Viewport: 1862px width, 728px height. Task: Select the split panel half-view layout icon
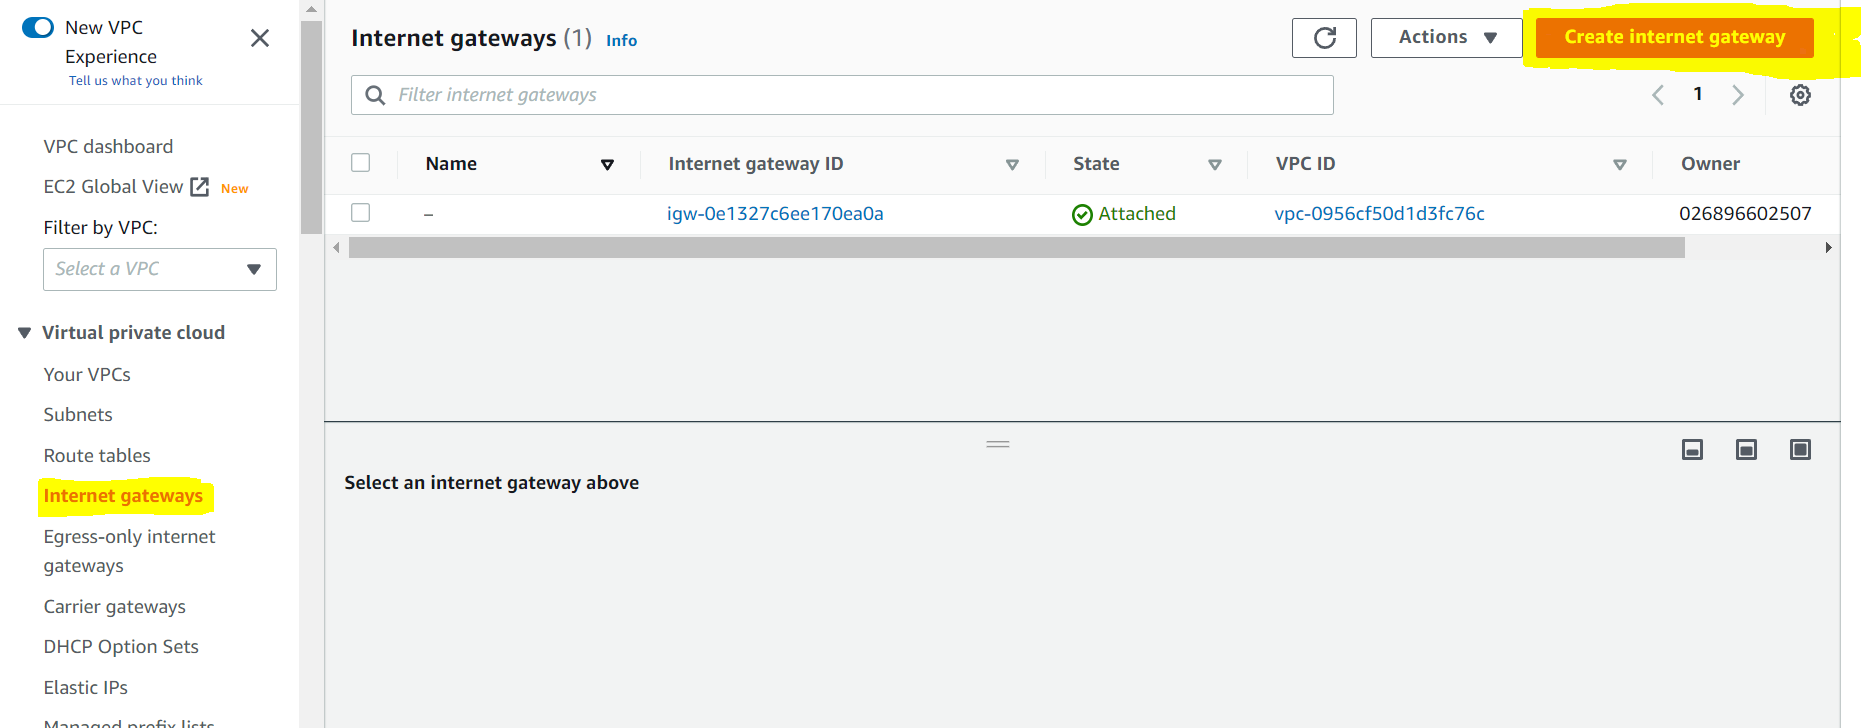click(1746, 449)
